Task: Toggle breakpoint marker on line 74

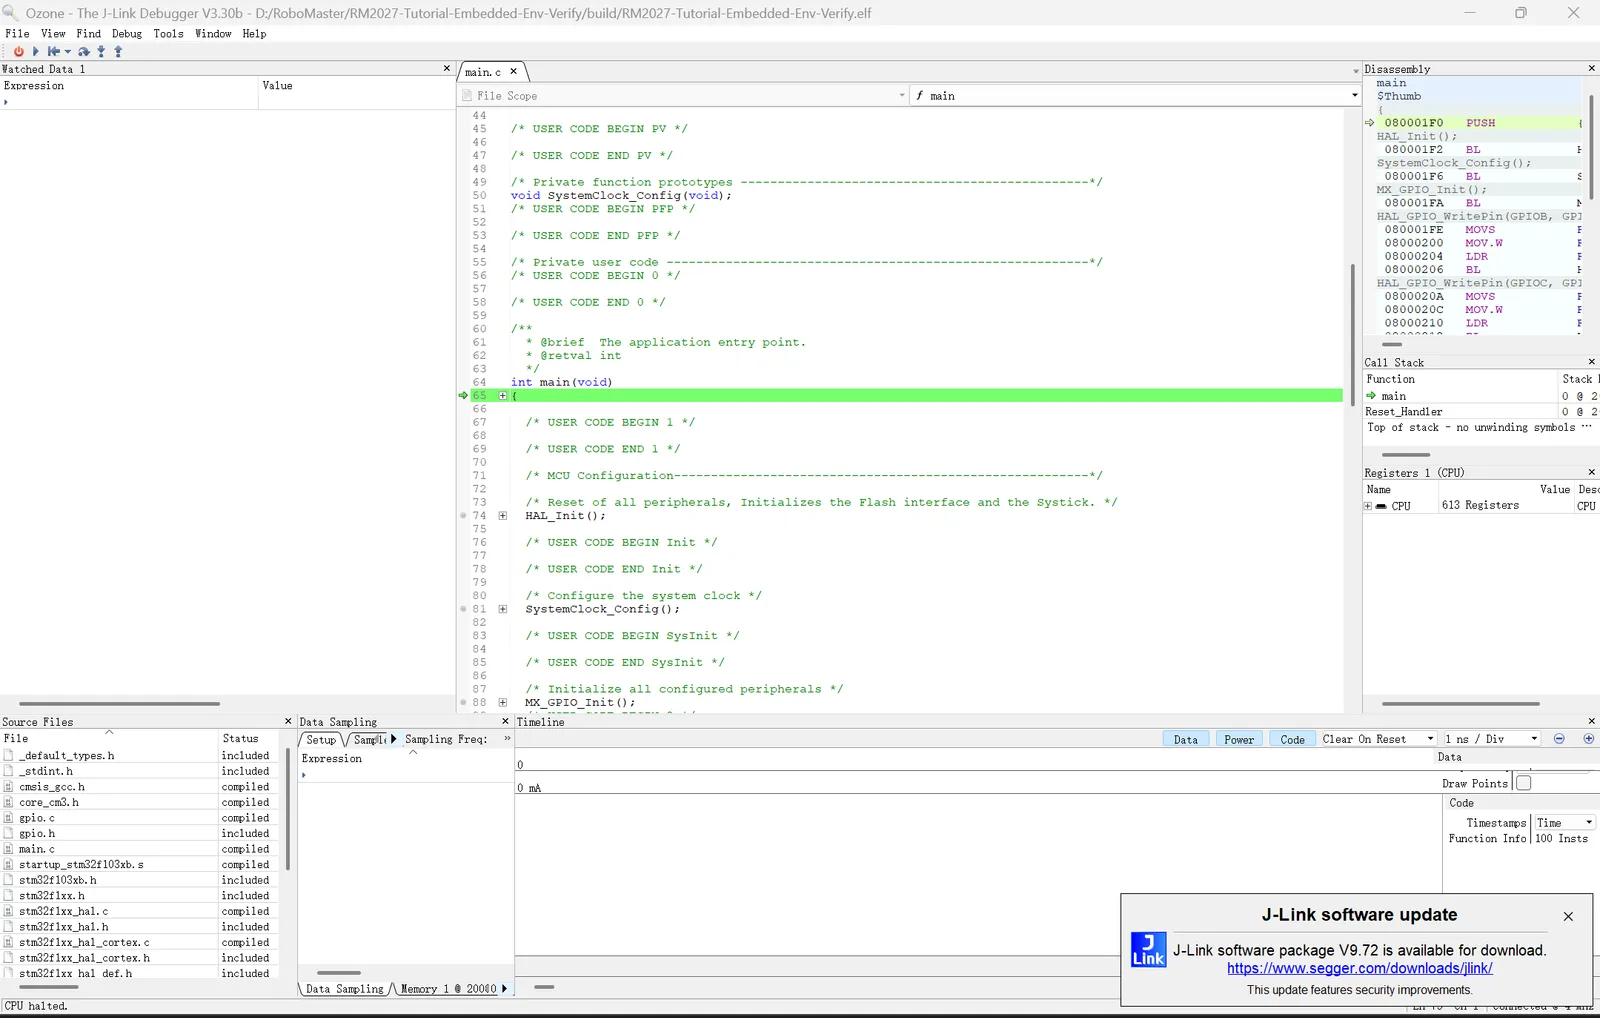Action: click(463, 516)
